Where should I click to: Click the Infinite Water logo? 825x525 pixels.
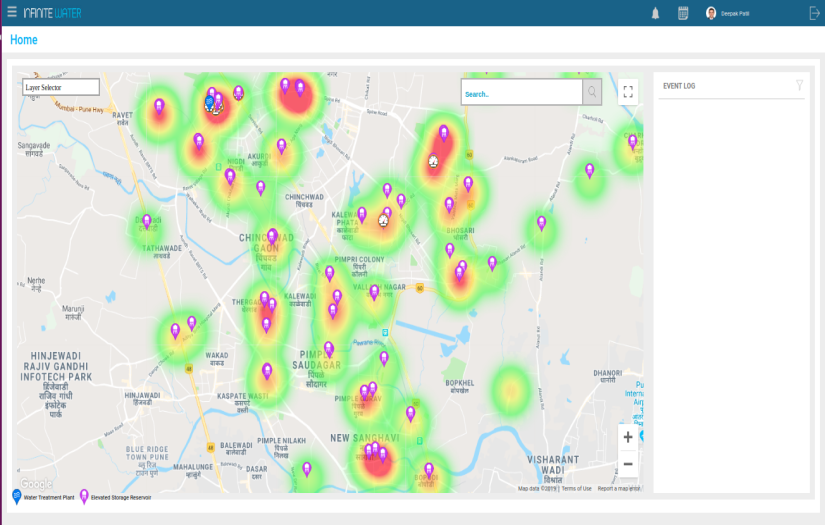point(52,13)
